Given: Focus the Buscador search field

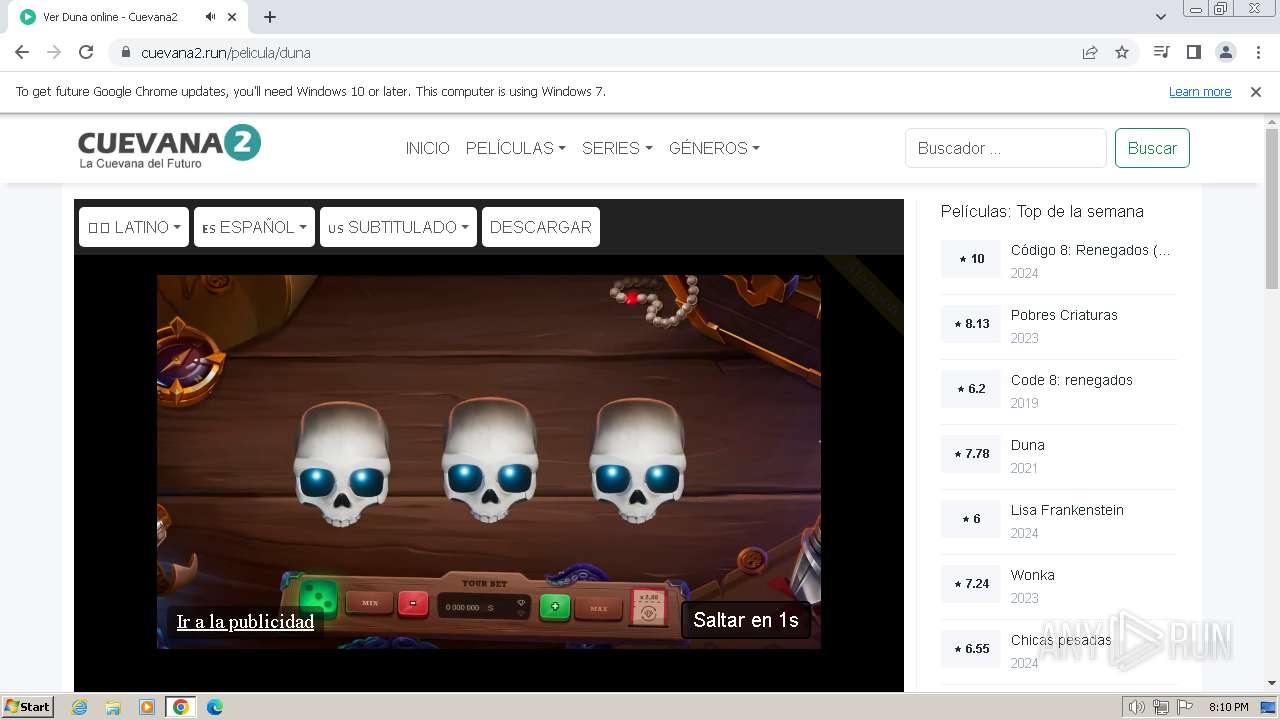Looking at the screenshot, I should 1006,148.
